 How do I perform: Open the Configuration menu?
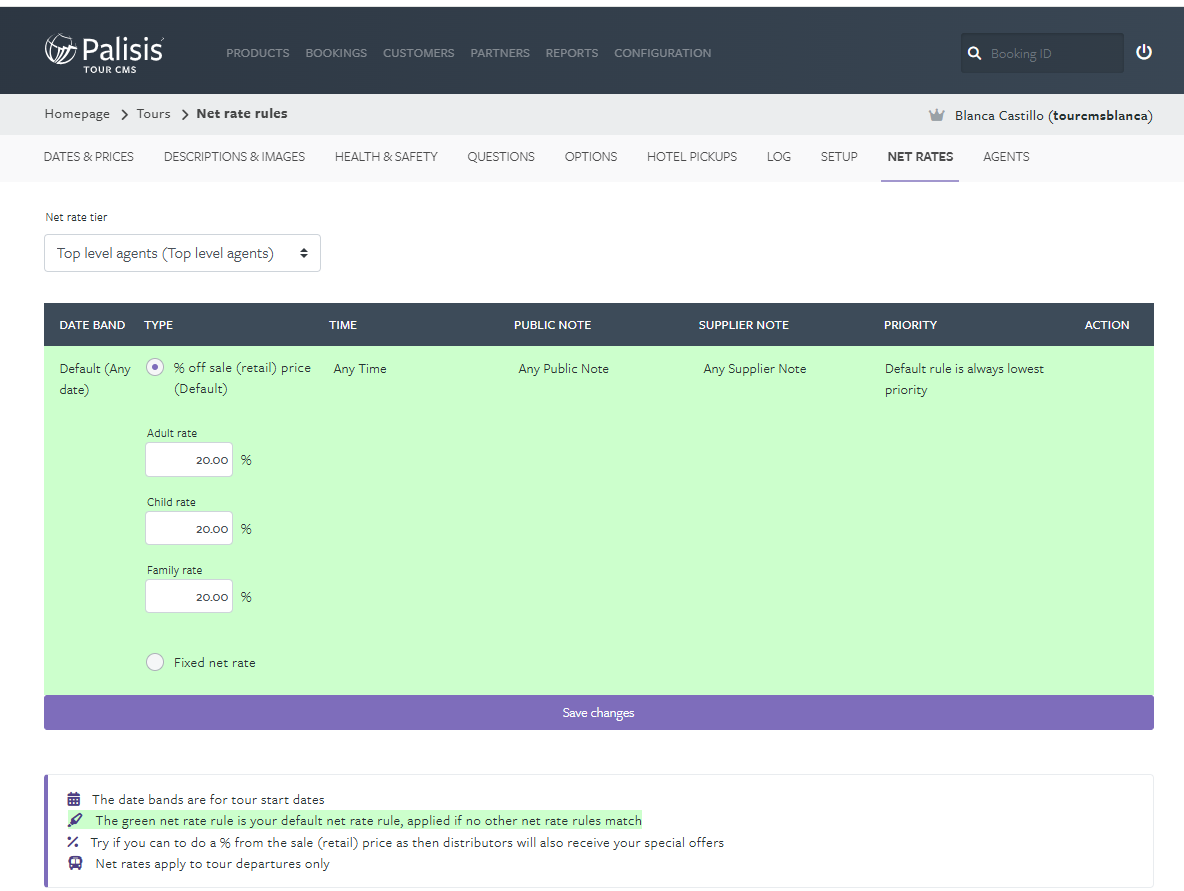tap(662, 53)
